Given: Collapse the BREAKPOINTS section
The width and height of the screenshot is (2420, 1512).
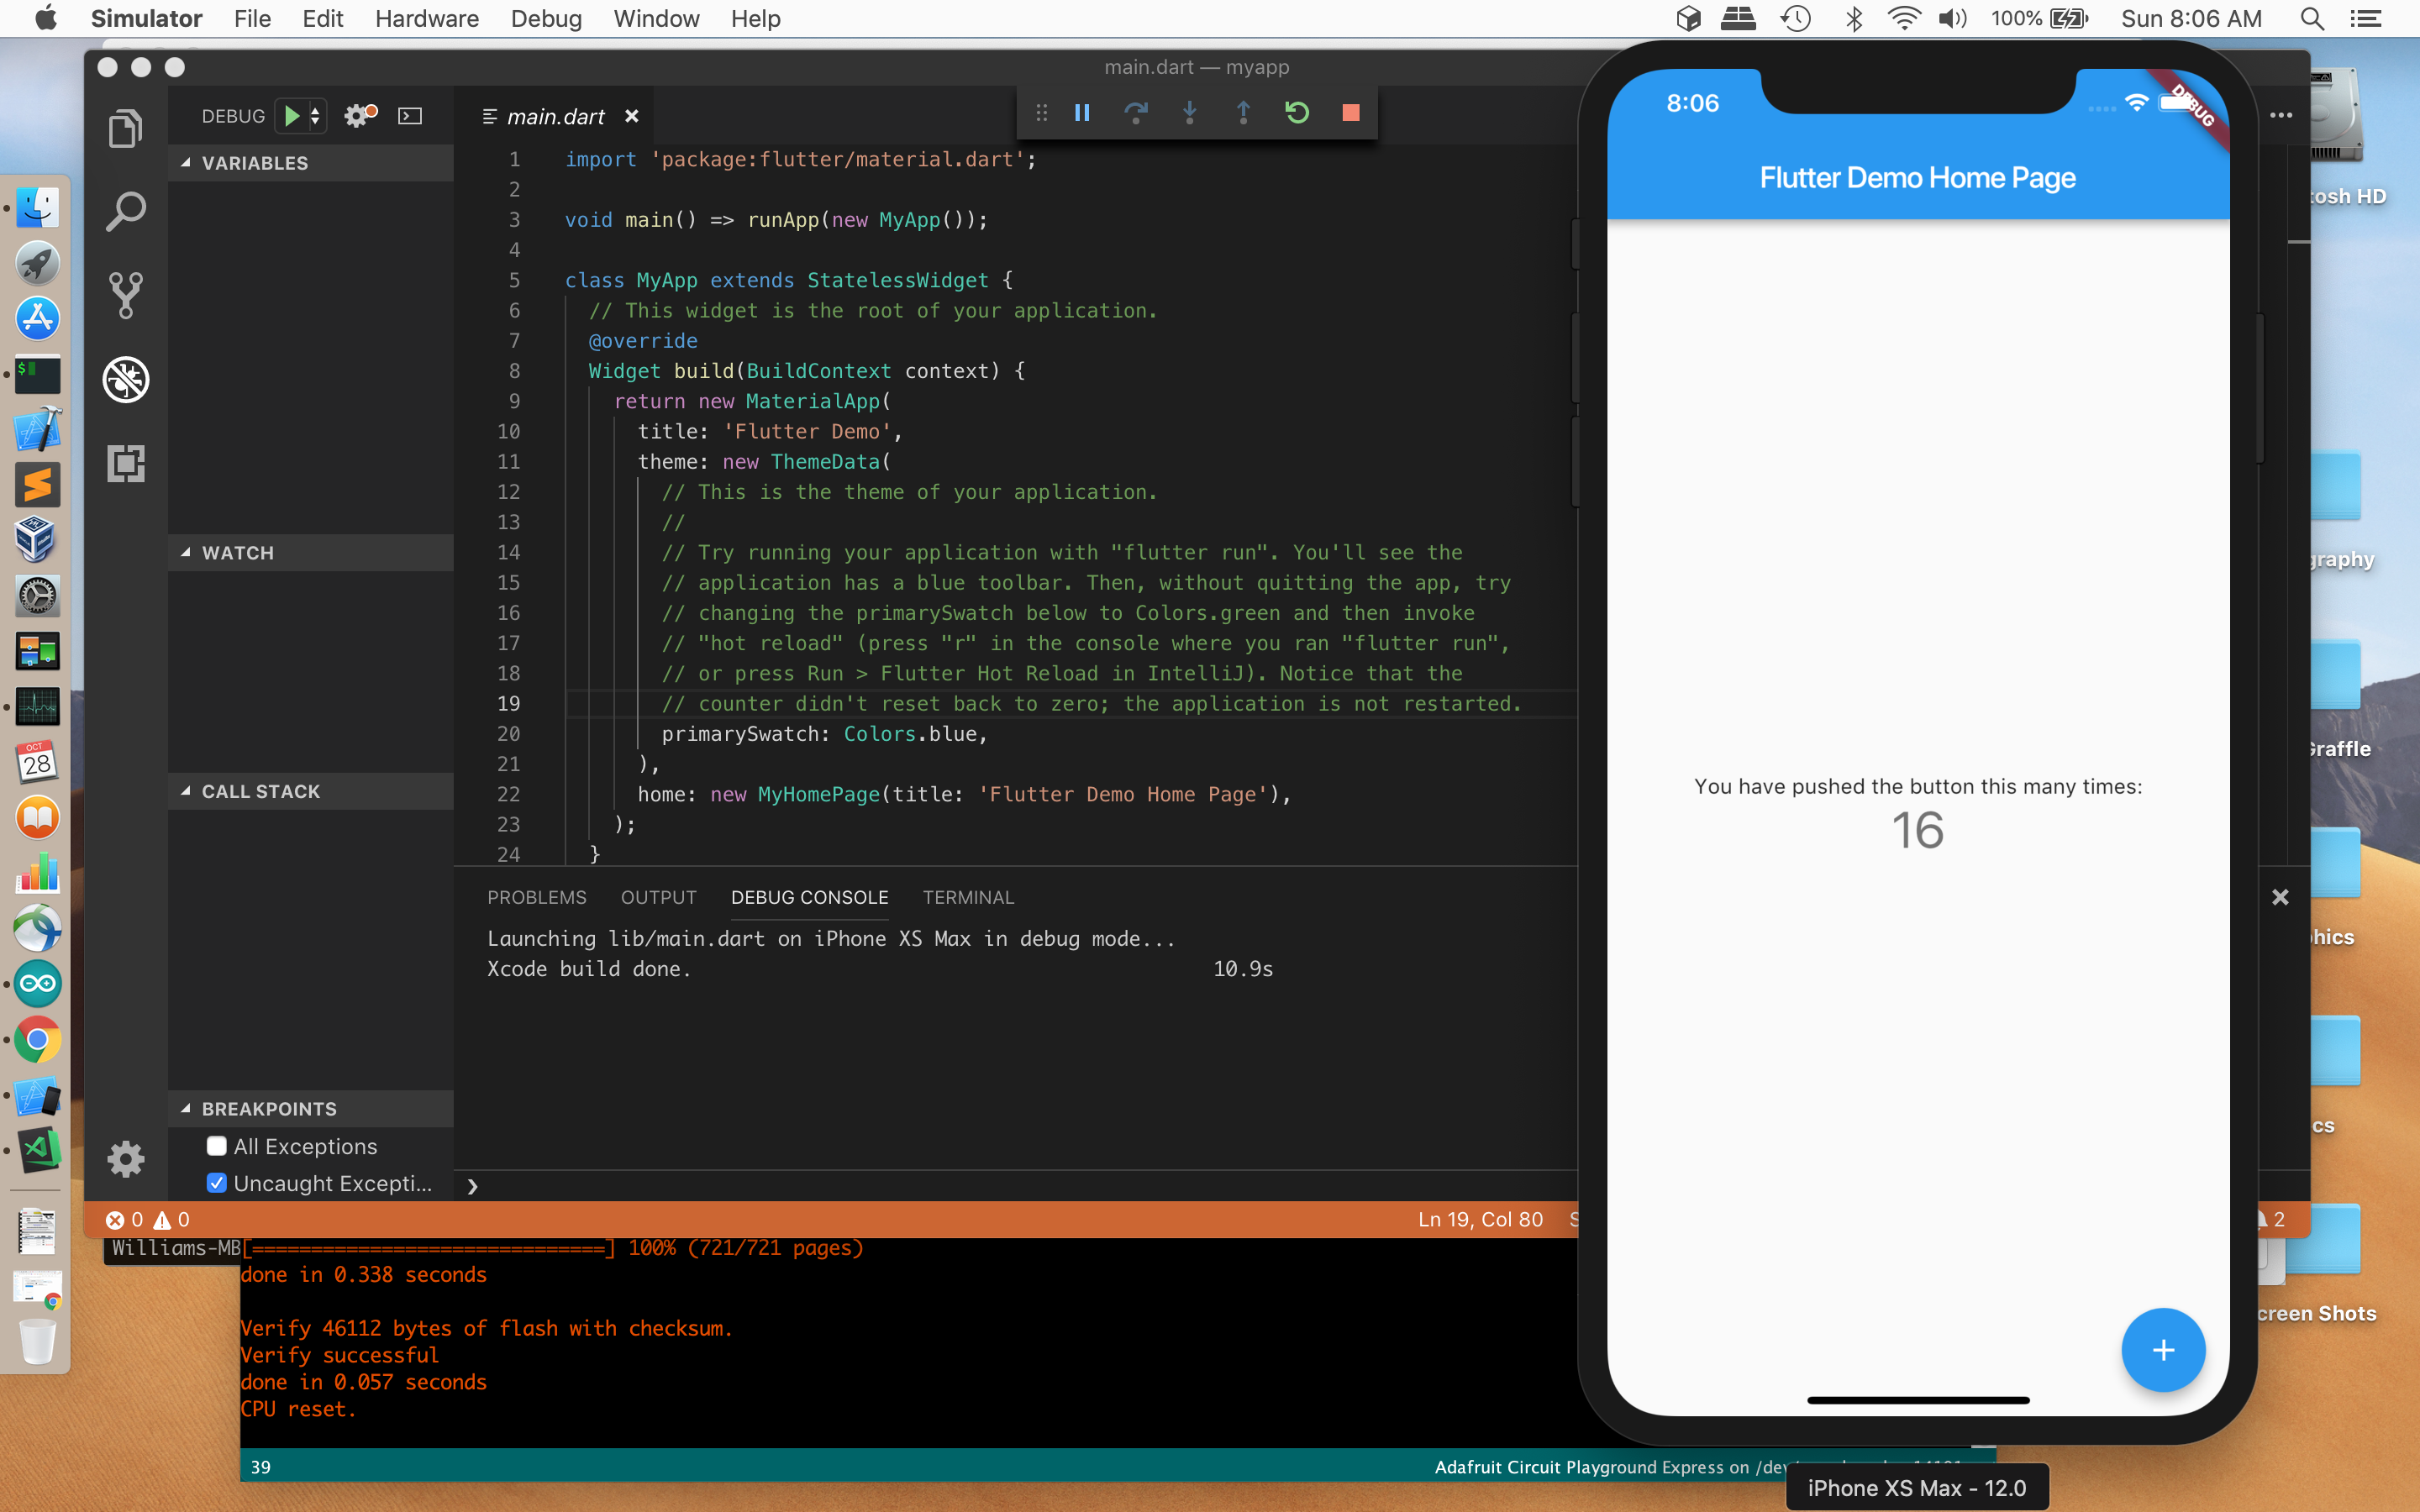Looking at the screenshot, I should click(x=310, y=1109).
